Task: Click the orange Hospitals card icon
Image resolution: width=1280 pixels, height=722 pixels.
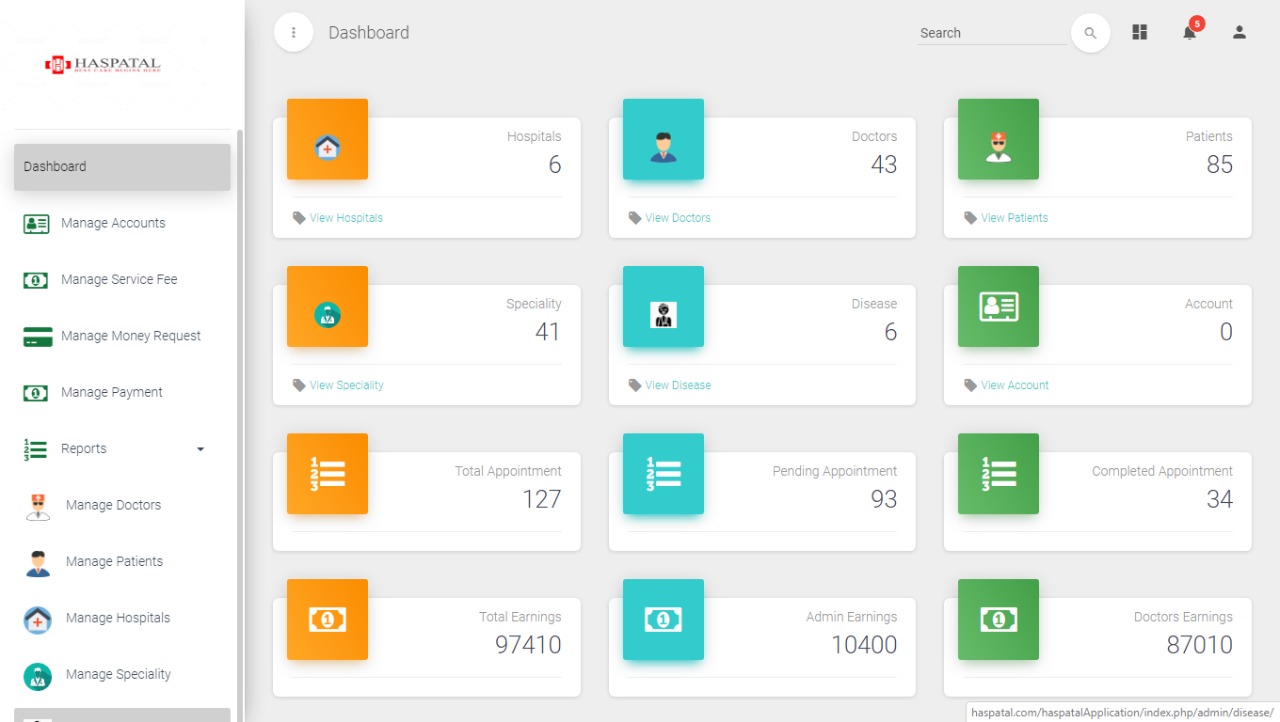Action: coord(327,139)
